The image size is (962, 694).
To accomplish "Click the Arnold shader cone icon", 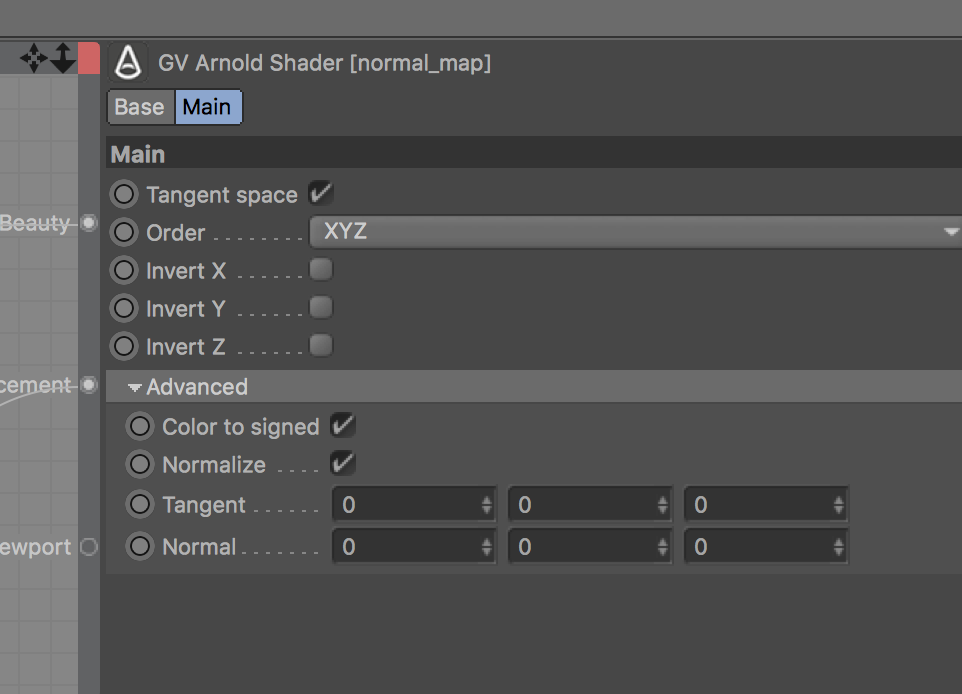I will pyautogui.click(x=127, y=61).
